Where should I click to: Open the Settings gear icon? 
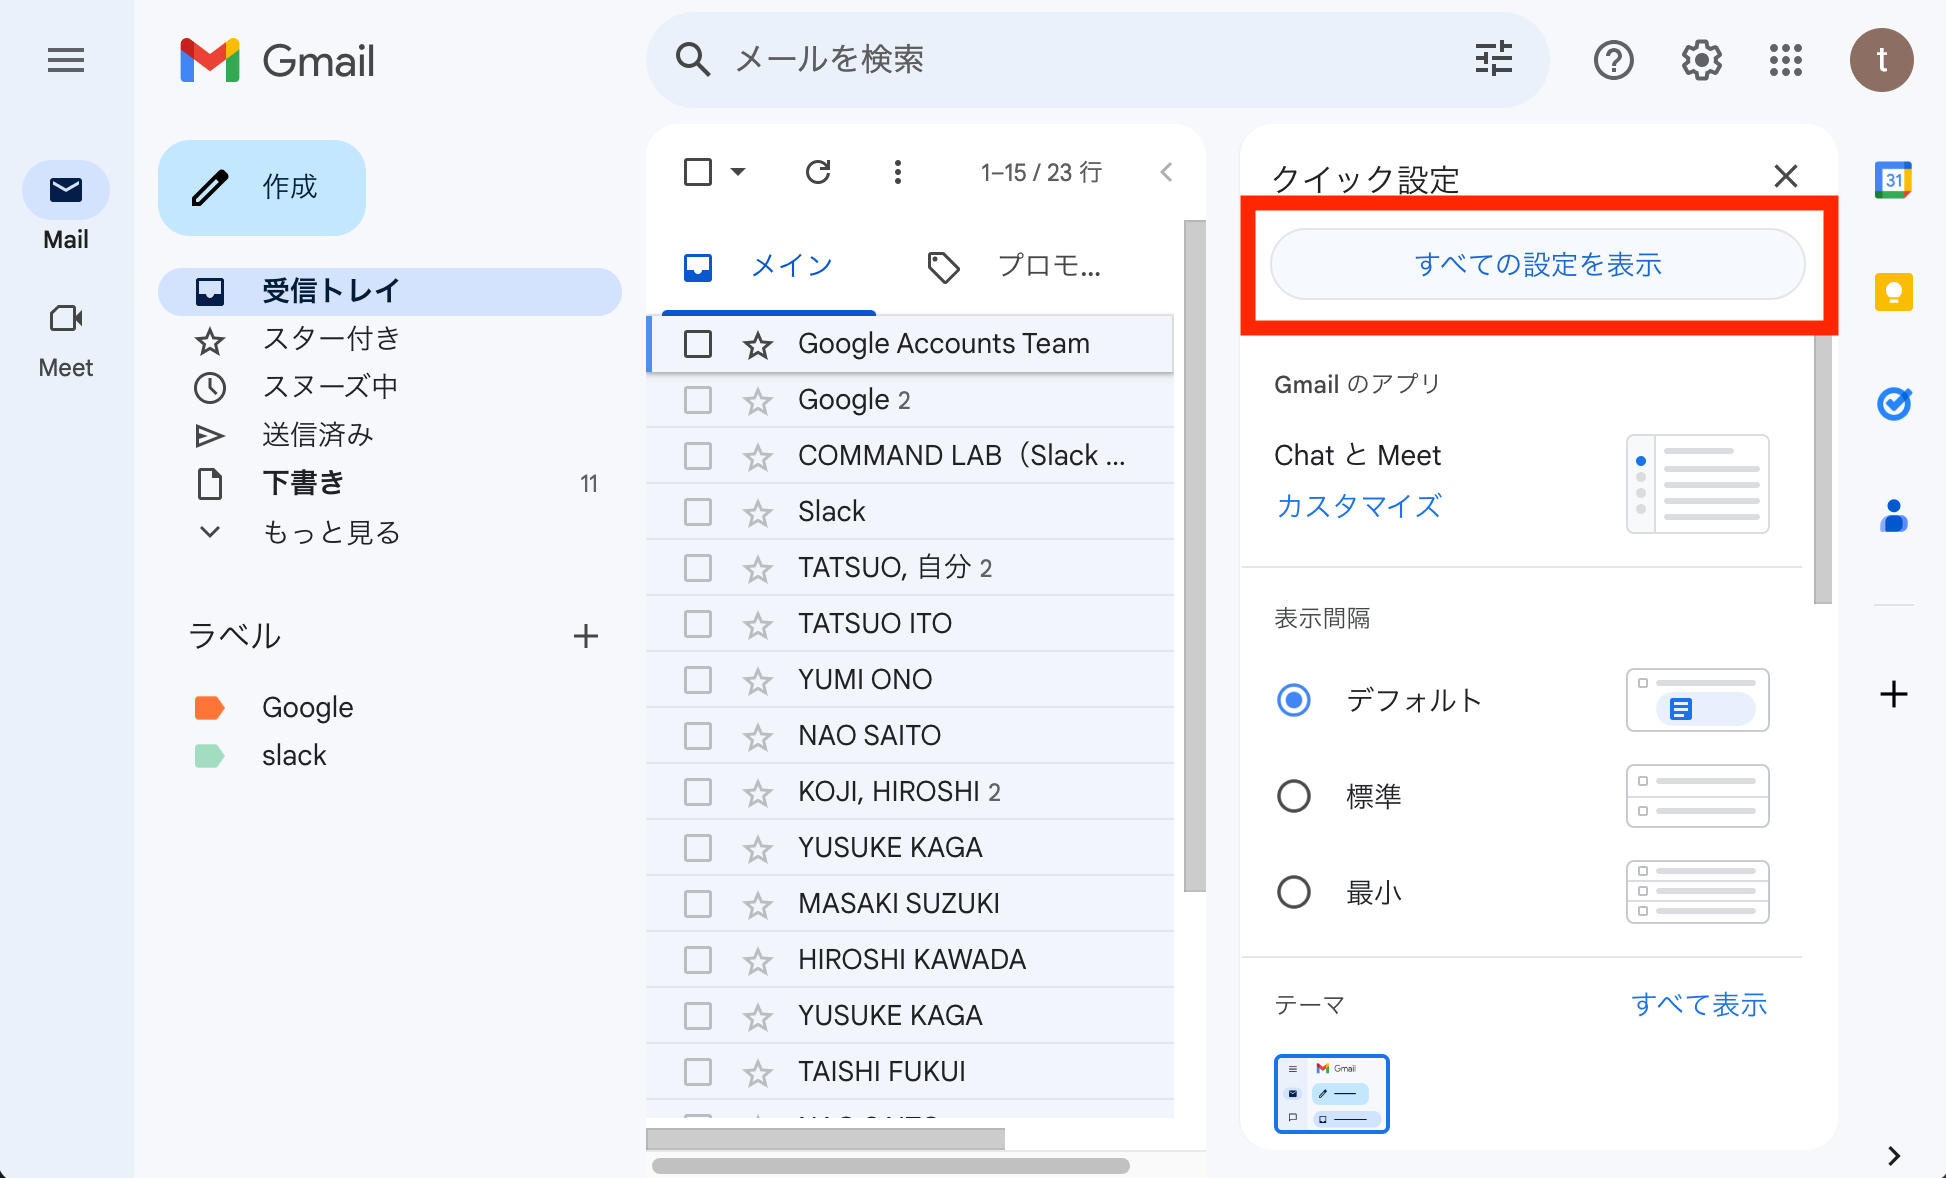pyautogui.click(x=1701, y=61)
